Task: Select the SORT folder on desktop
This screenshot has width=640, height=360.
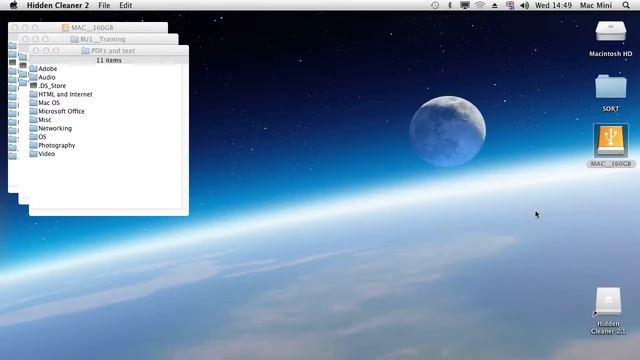Action: click(611, 87)
